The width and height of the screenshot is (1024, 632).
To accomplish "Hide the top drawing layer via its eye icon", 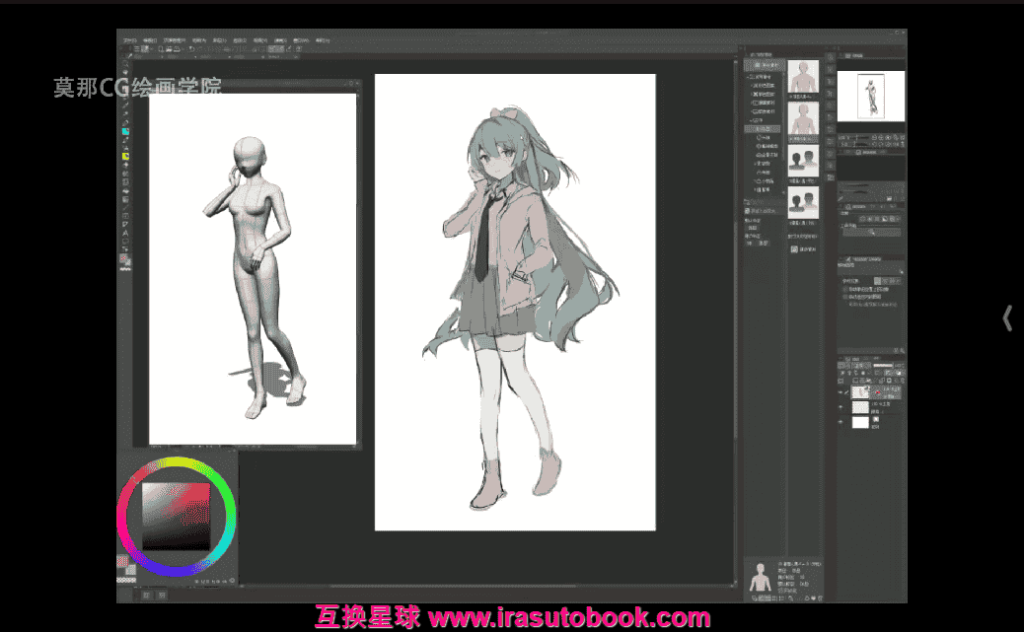I will click(x=840, y=392).
